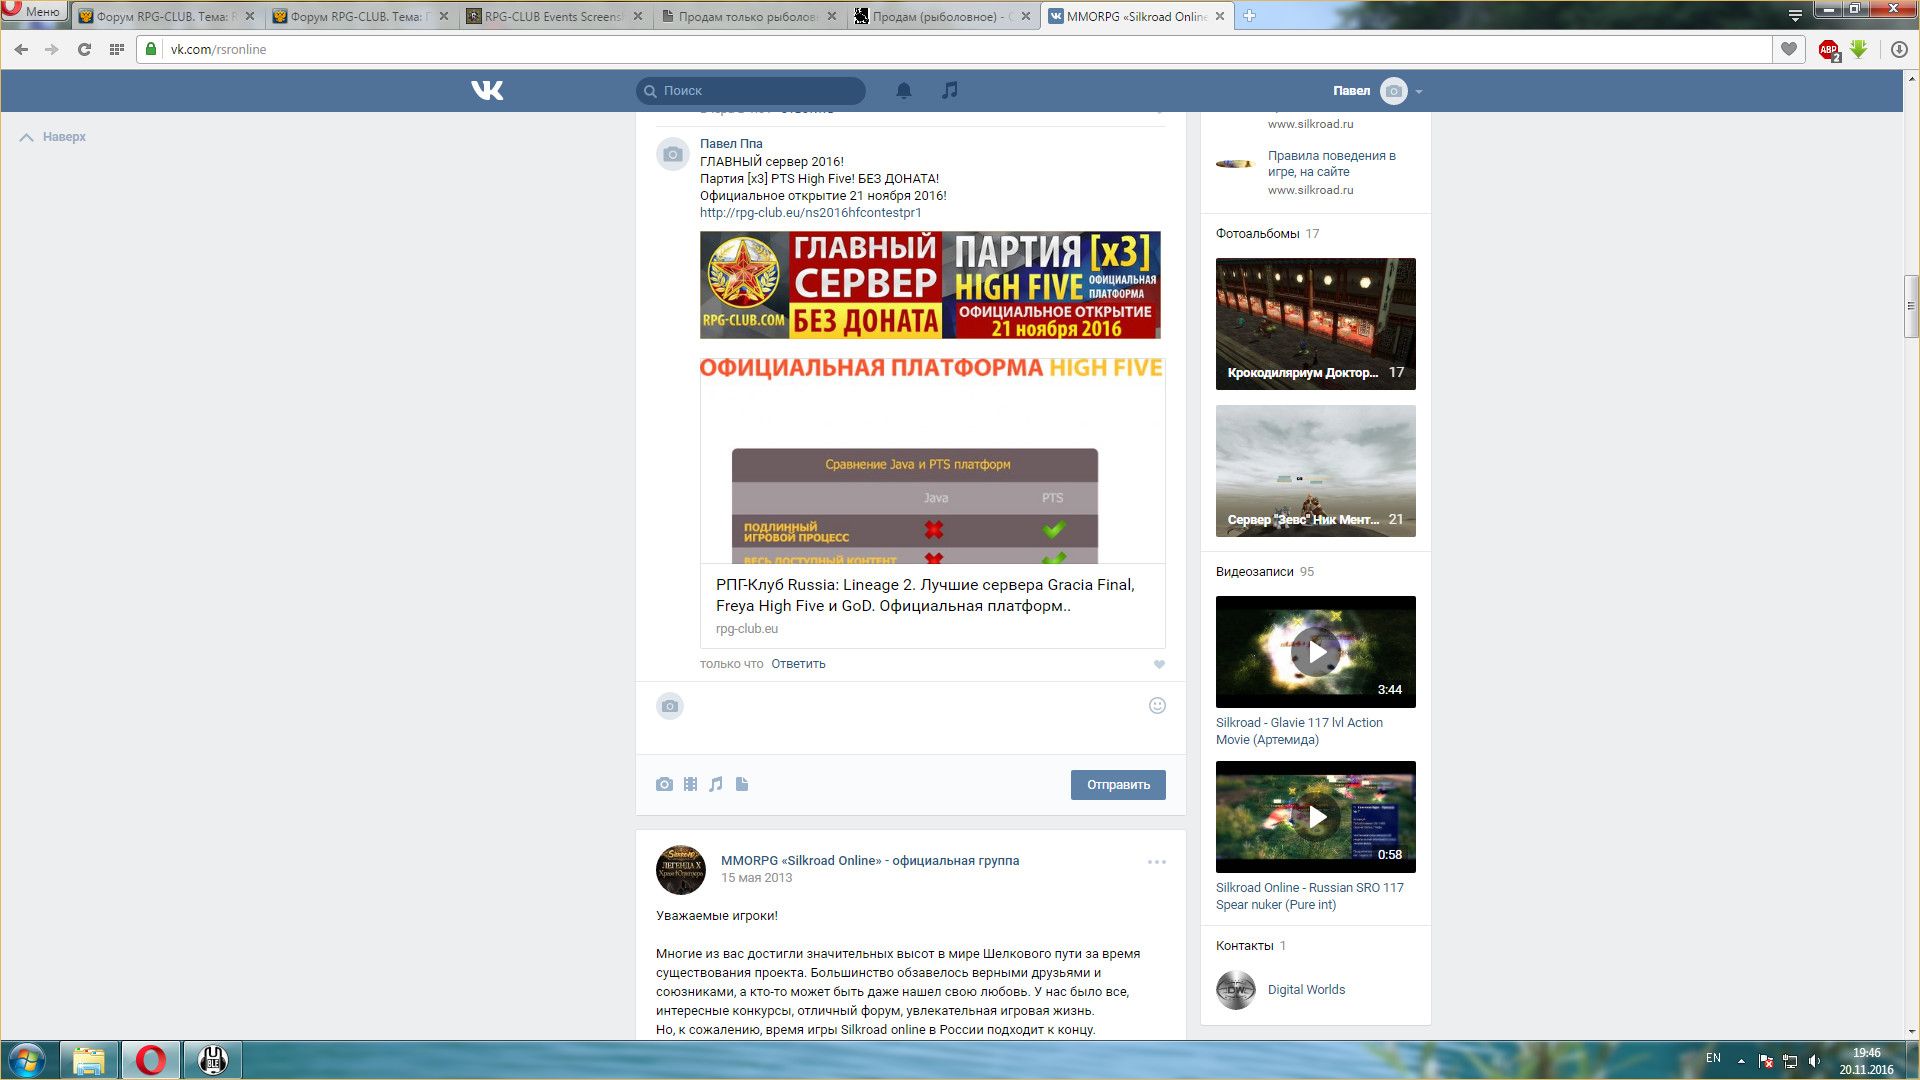Click Silkroad Glavie 117 lvl video title

pyautogui.click(x=1299, y=731)
